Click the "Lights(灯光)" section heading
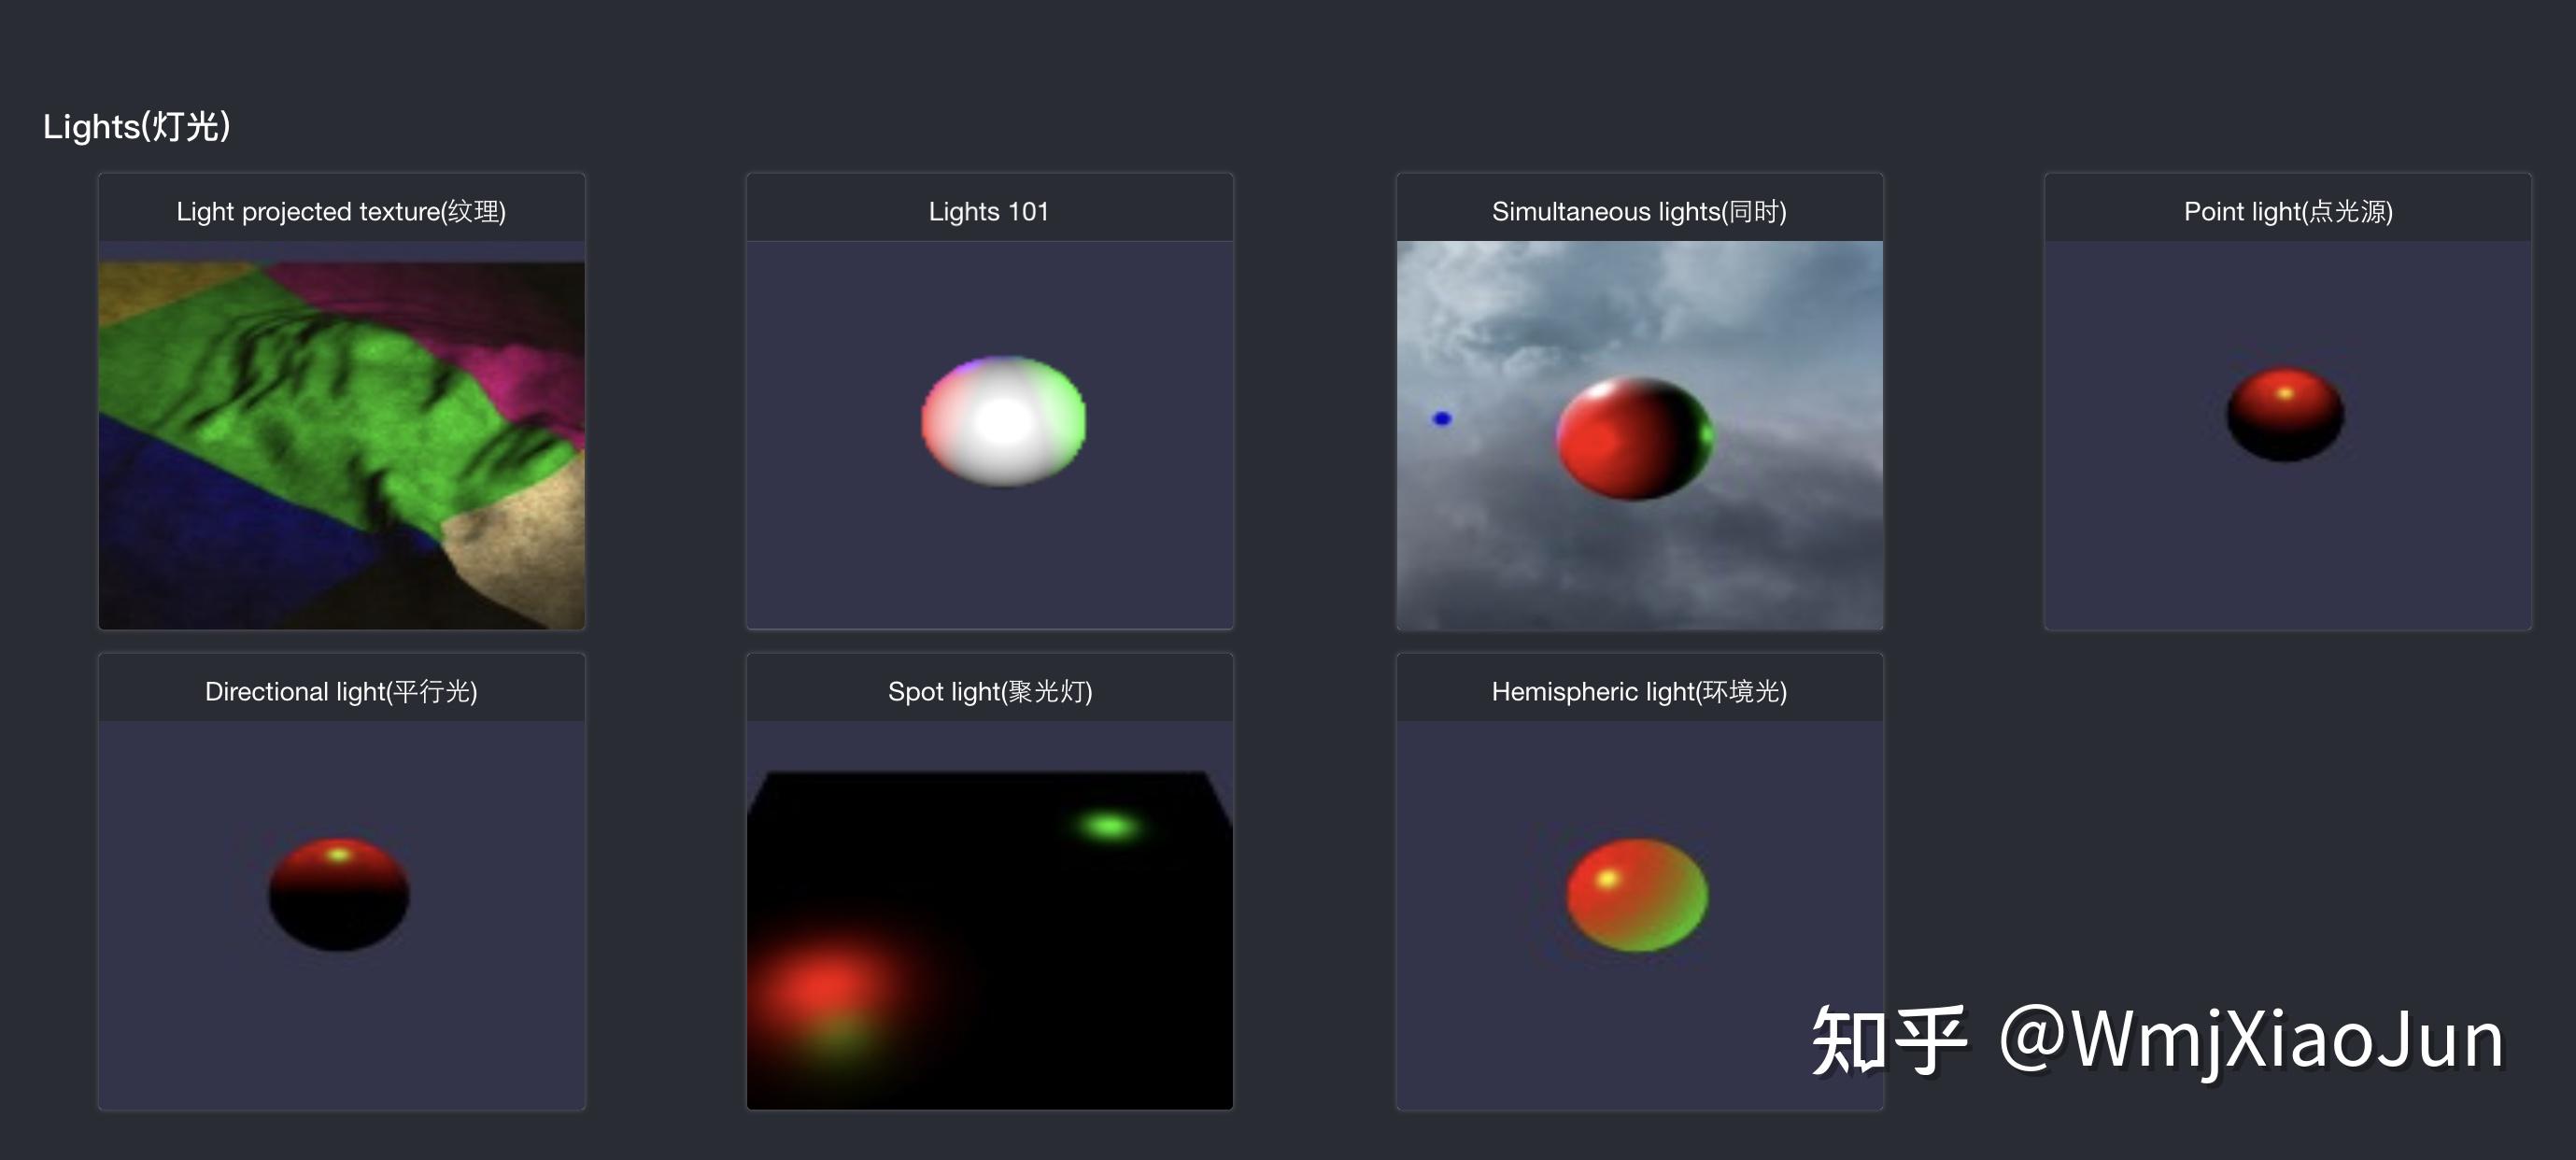 tap(138, 126)
